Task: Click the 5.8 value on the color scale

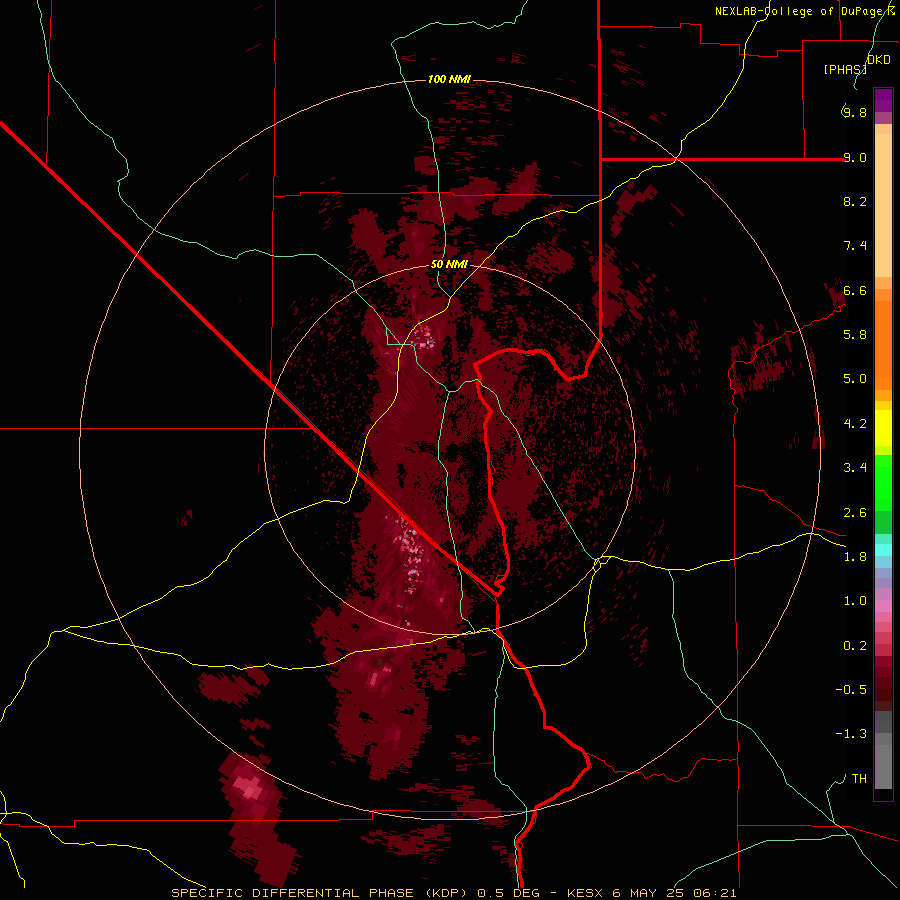Action: coord(855,335)
